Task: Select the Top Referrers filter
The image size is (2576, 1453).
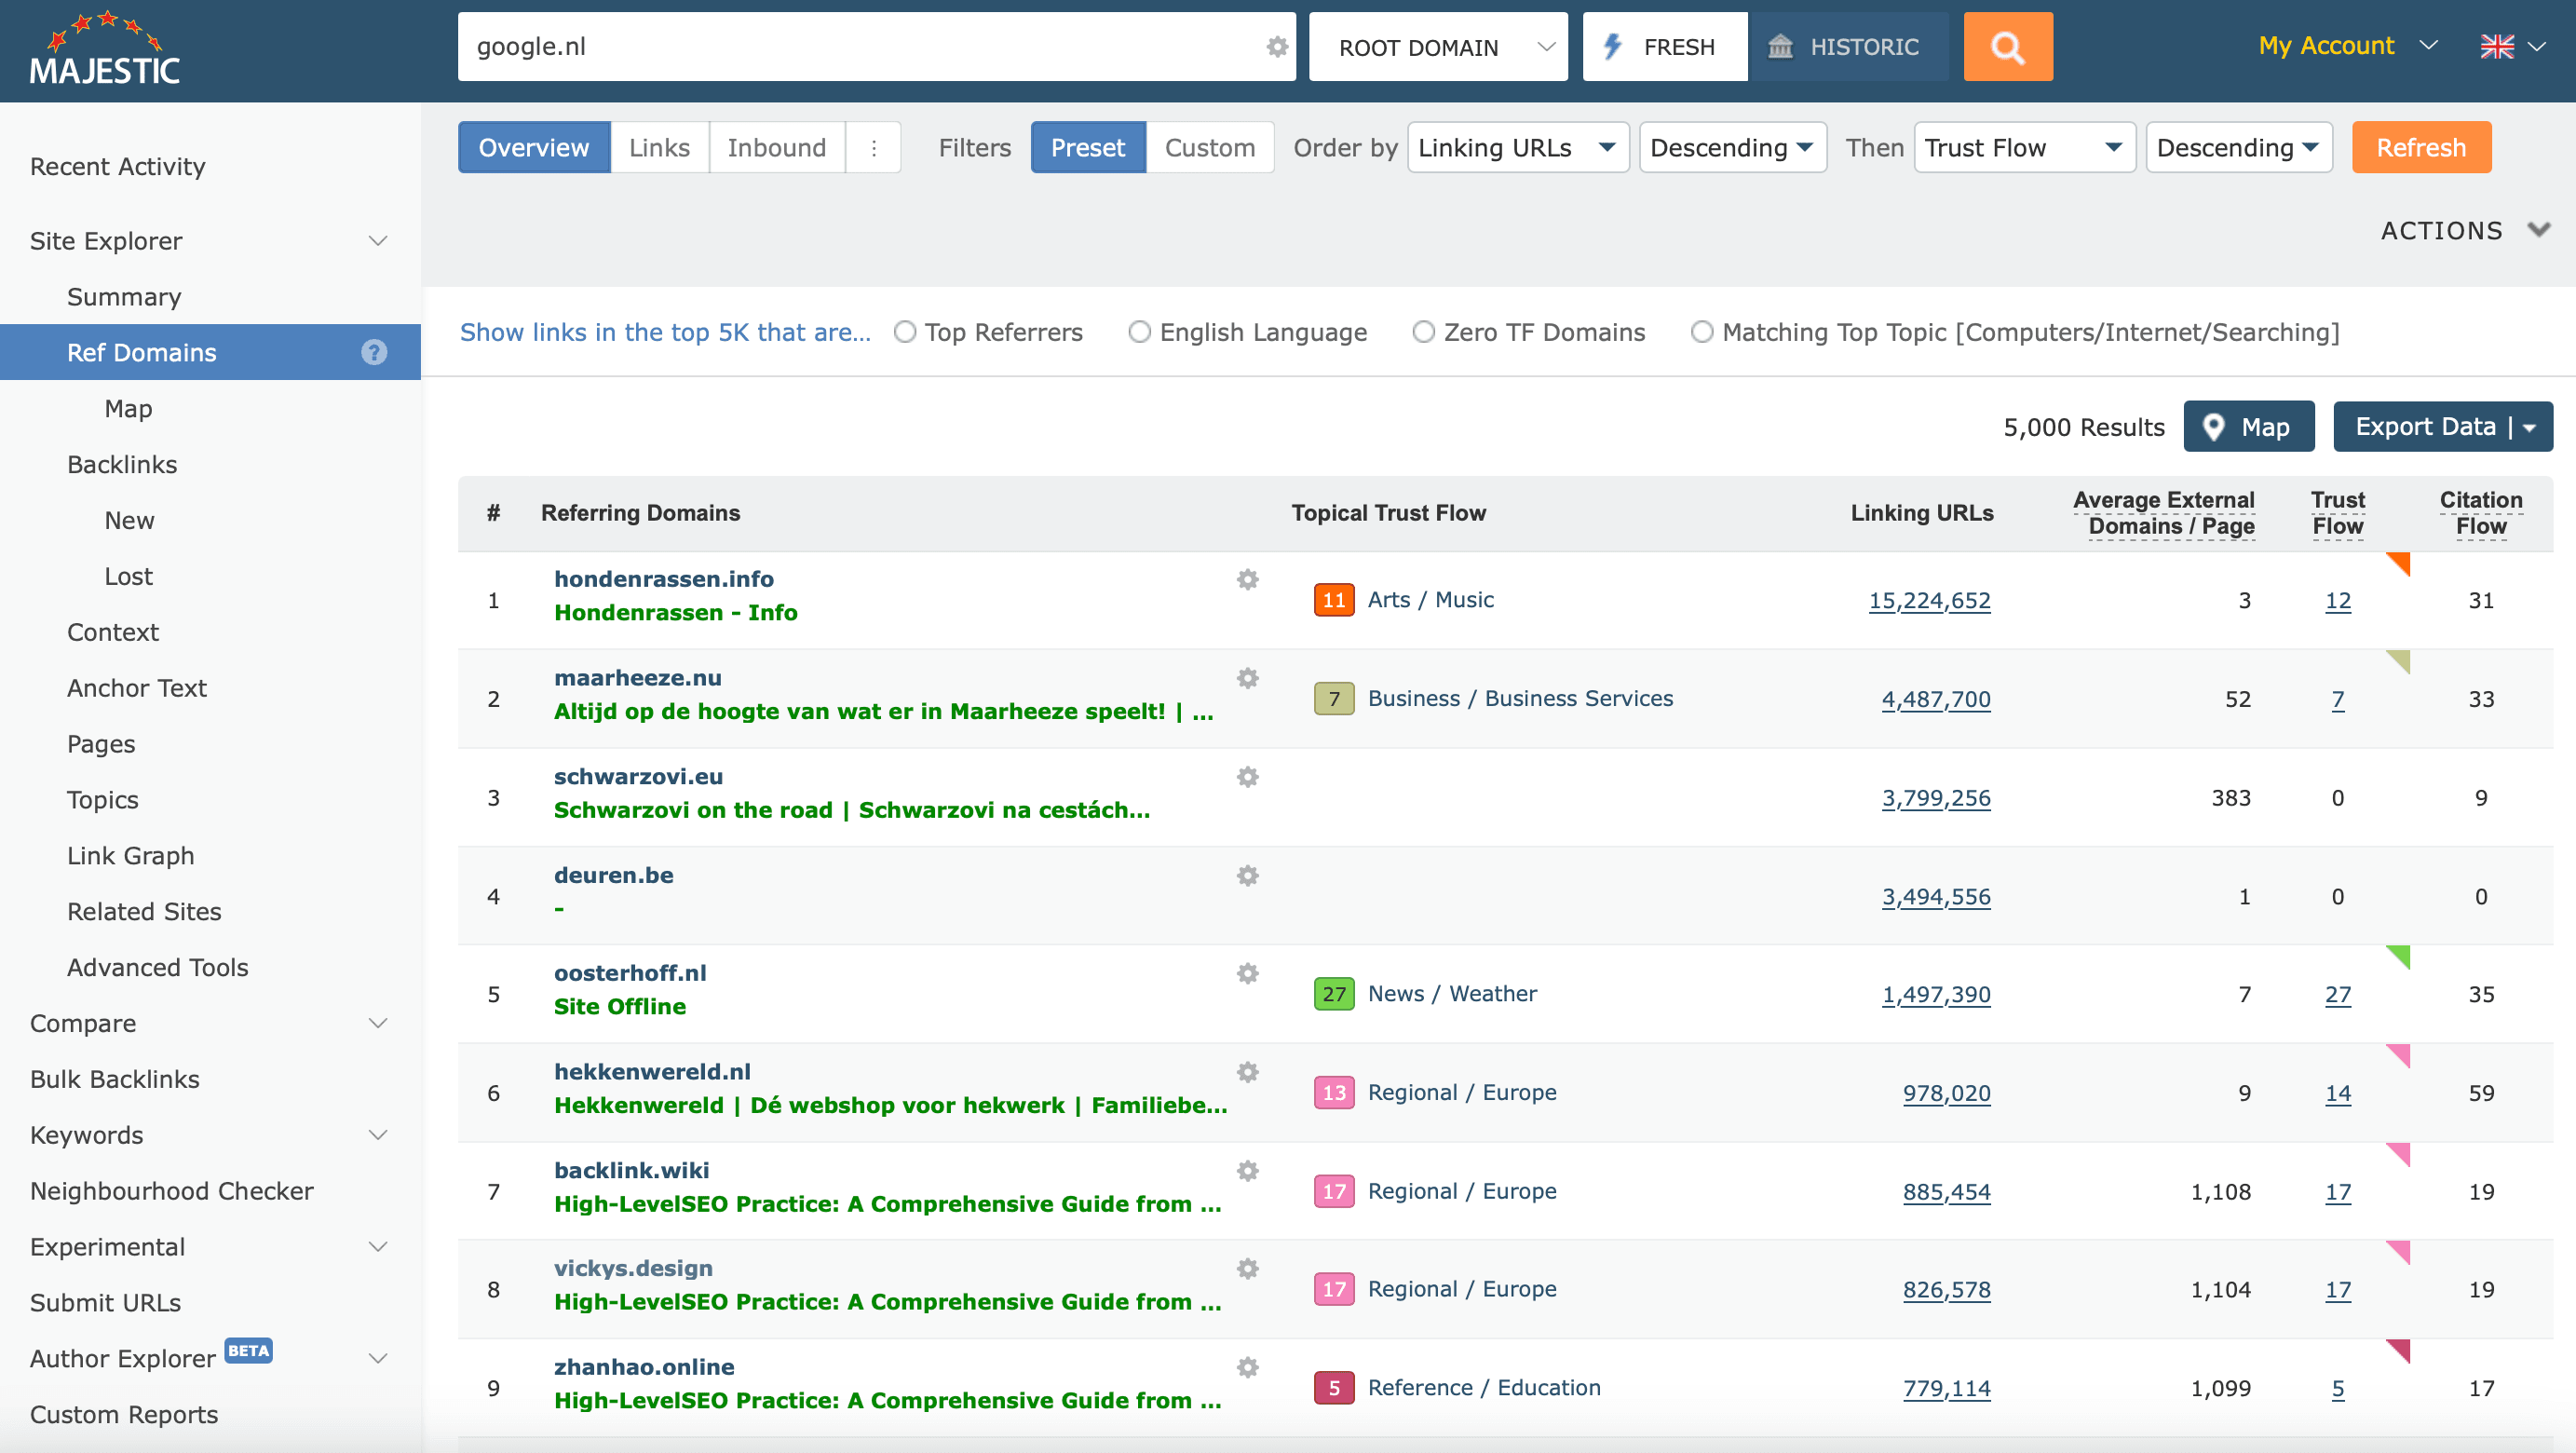Action: point(905,332)
